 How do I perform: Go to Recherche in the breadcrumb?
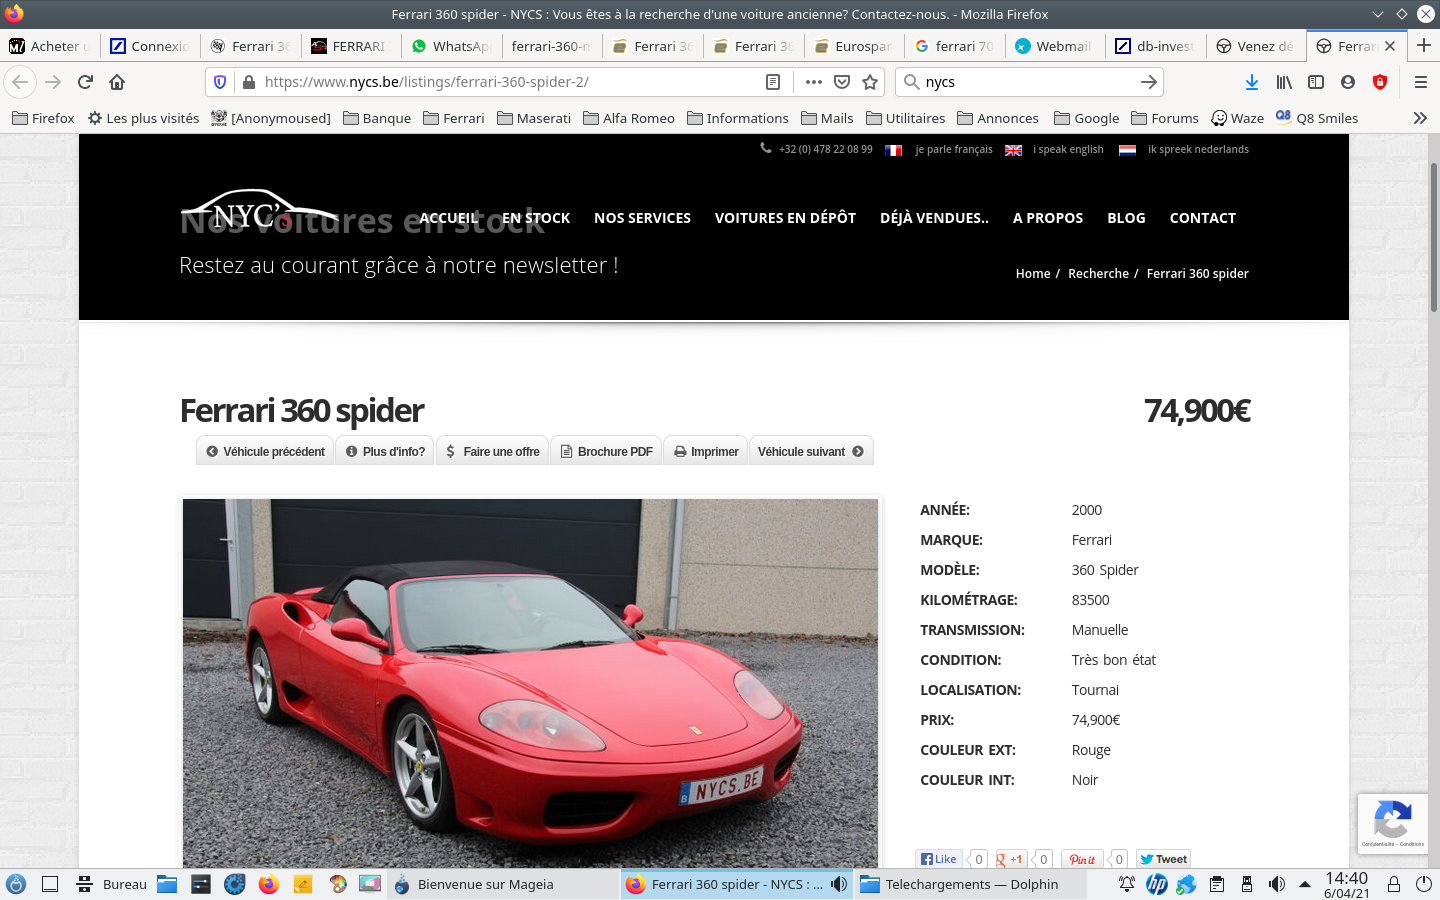(x=1098, y=273)
